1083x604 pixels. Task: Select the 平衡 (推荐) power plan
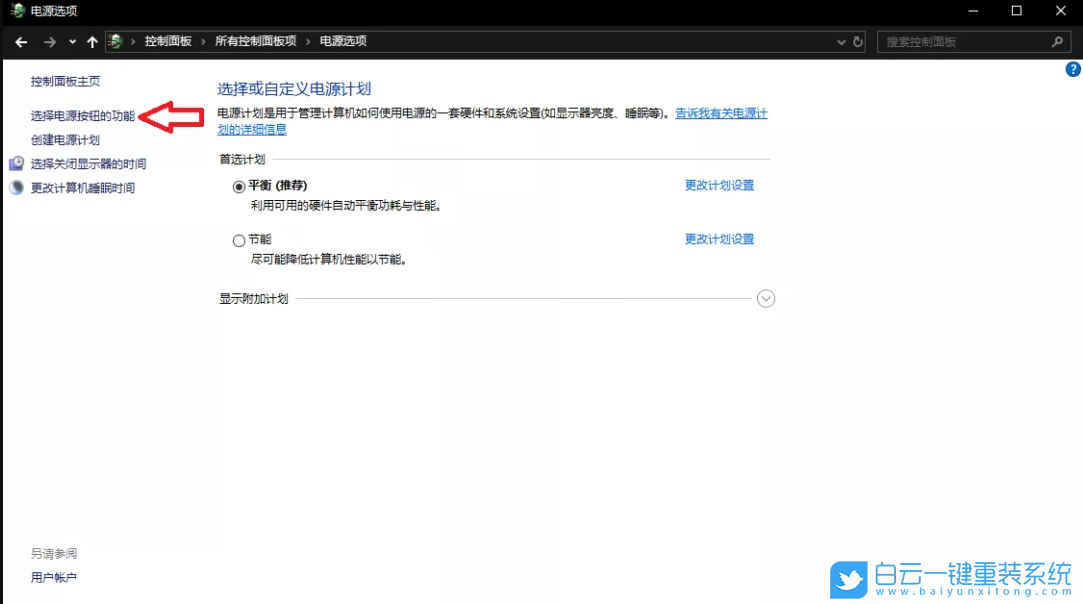point(238,187)
